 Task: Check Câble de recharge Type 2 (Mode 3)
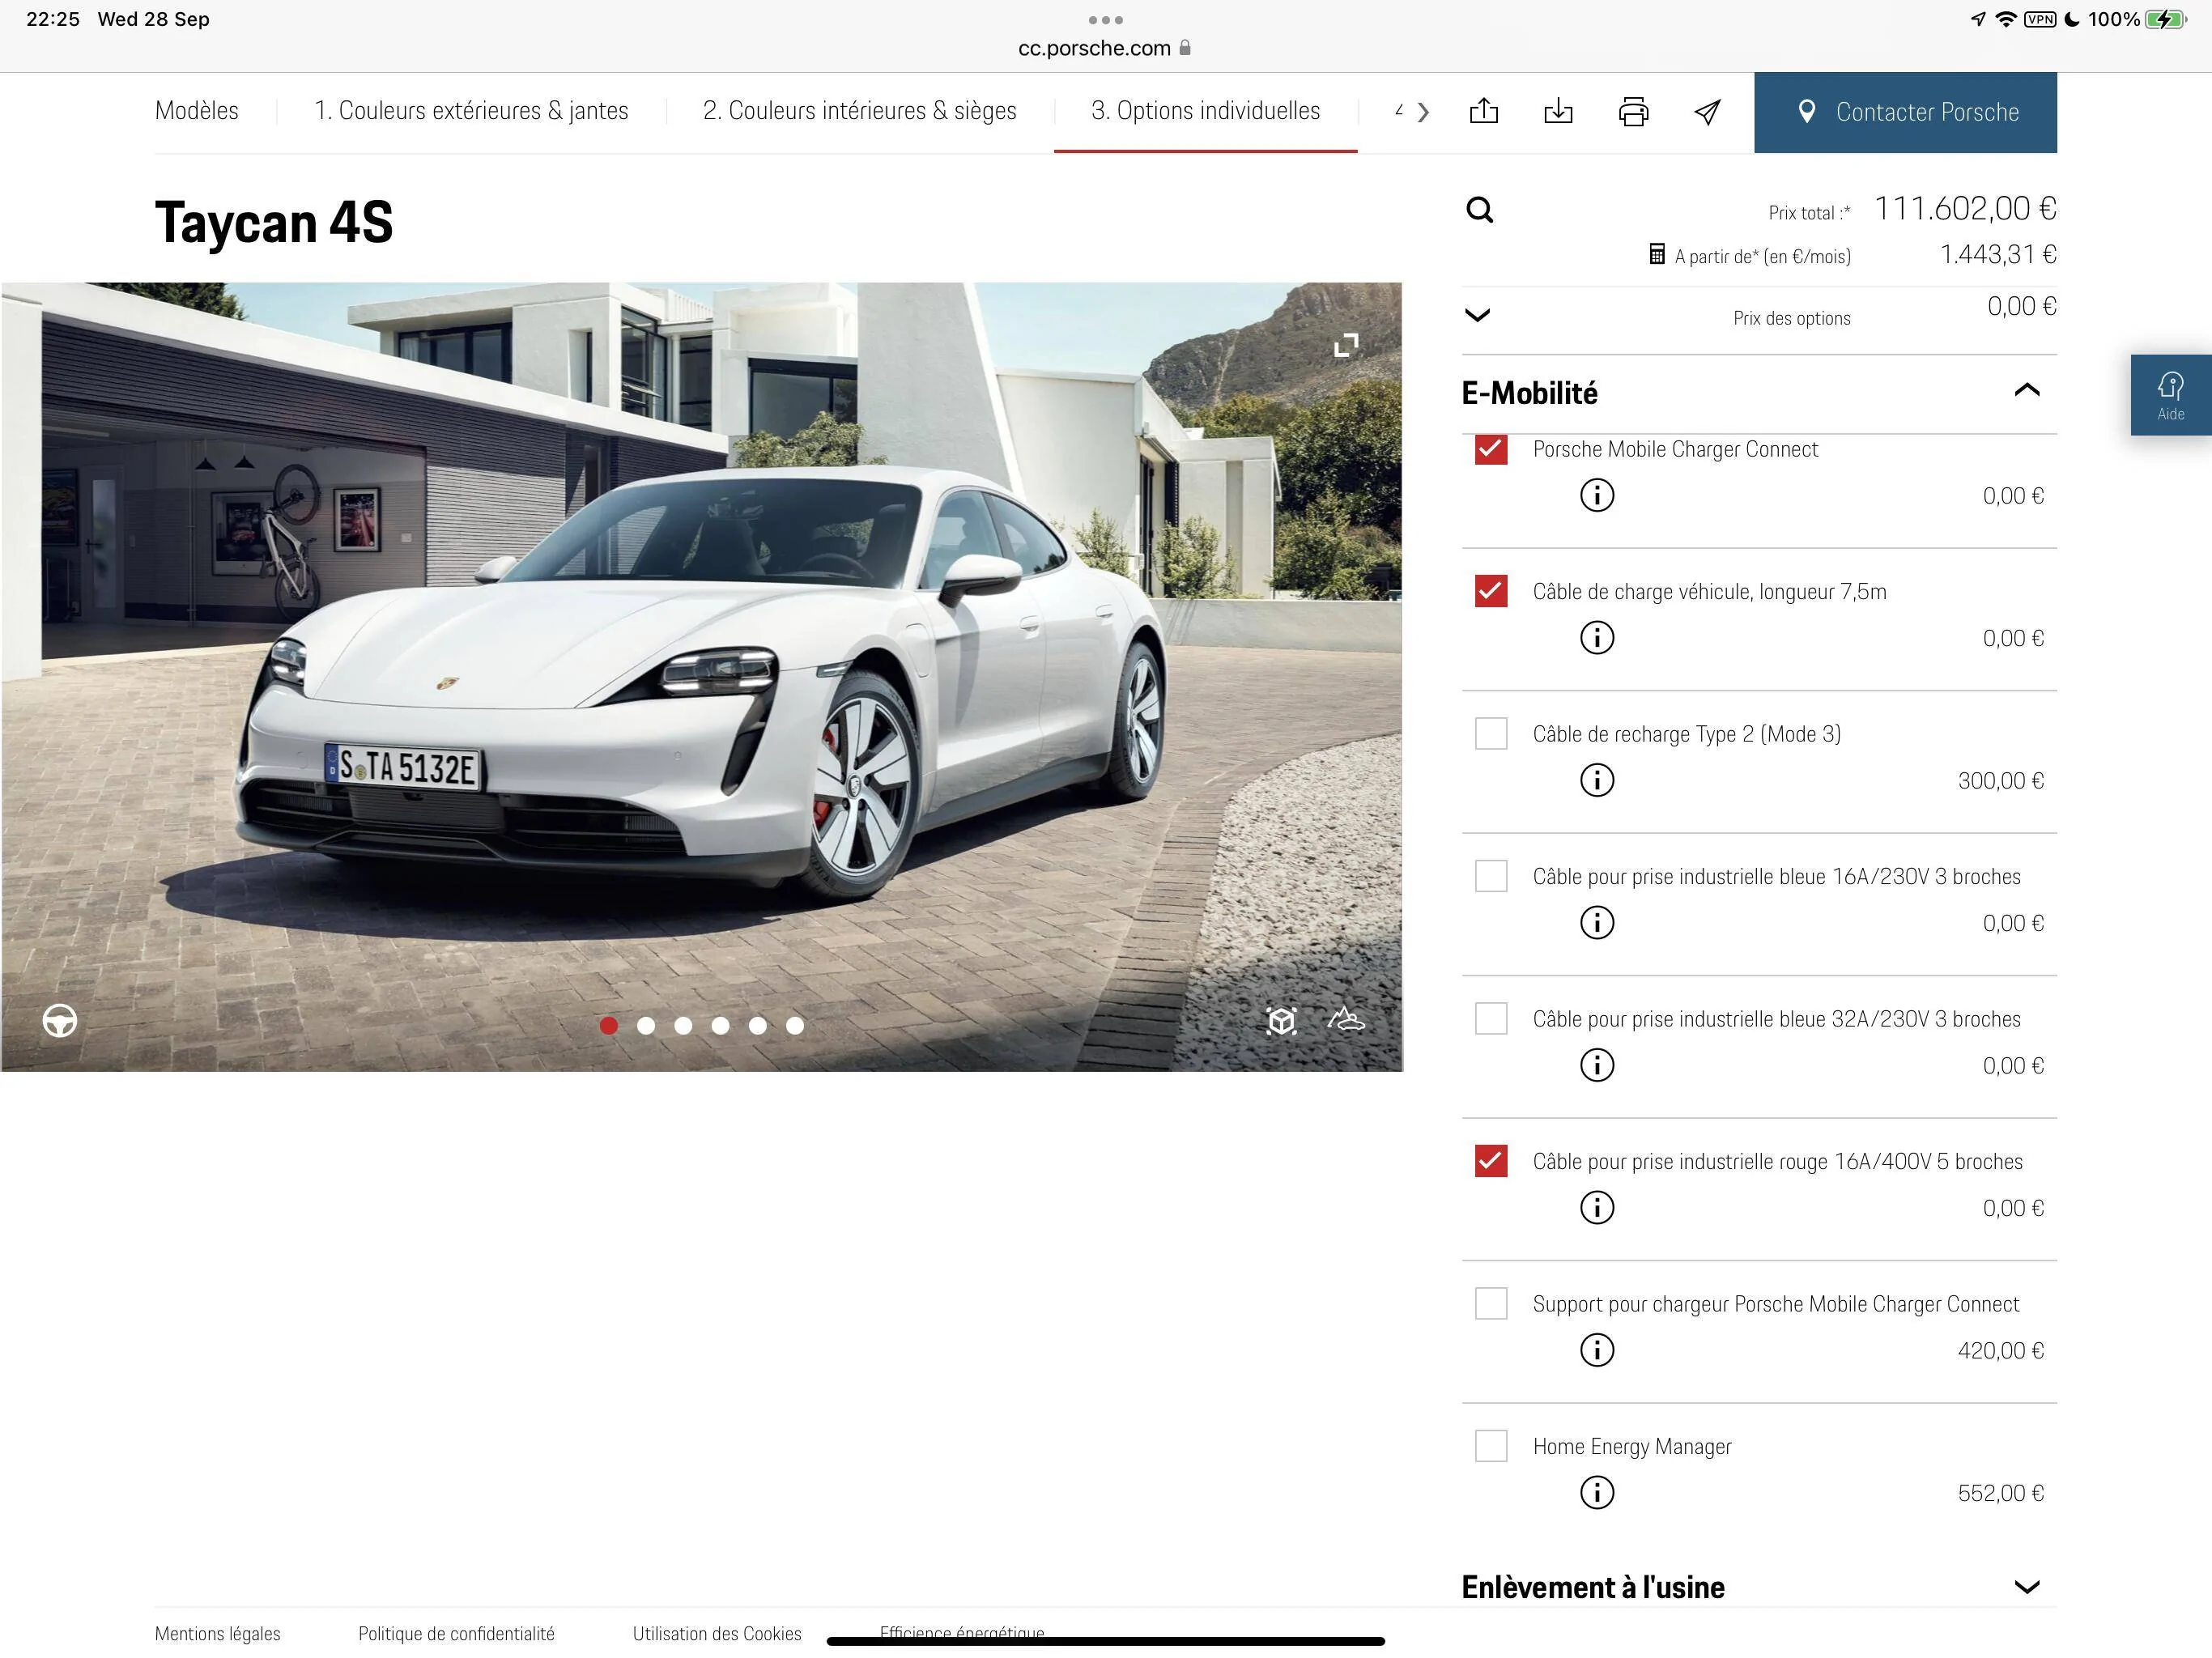click(1491, 733)
